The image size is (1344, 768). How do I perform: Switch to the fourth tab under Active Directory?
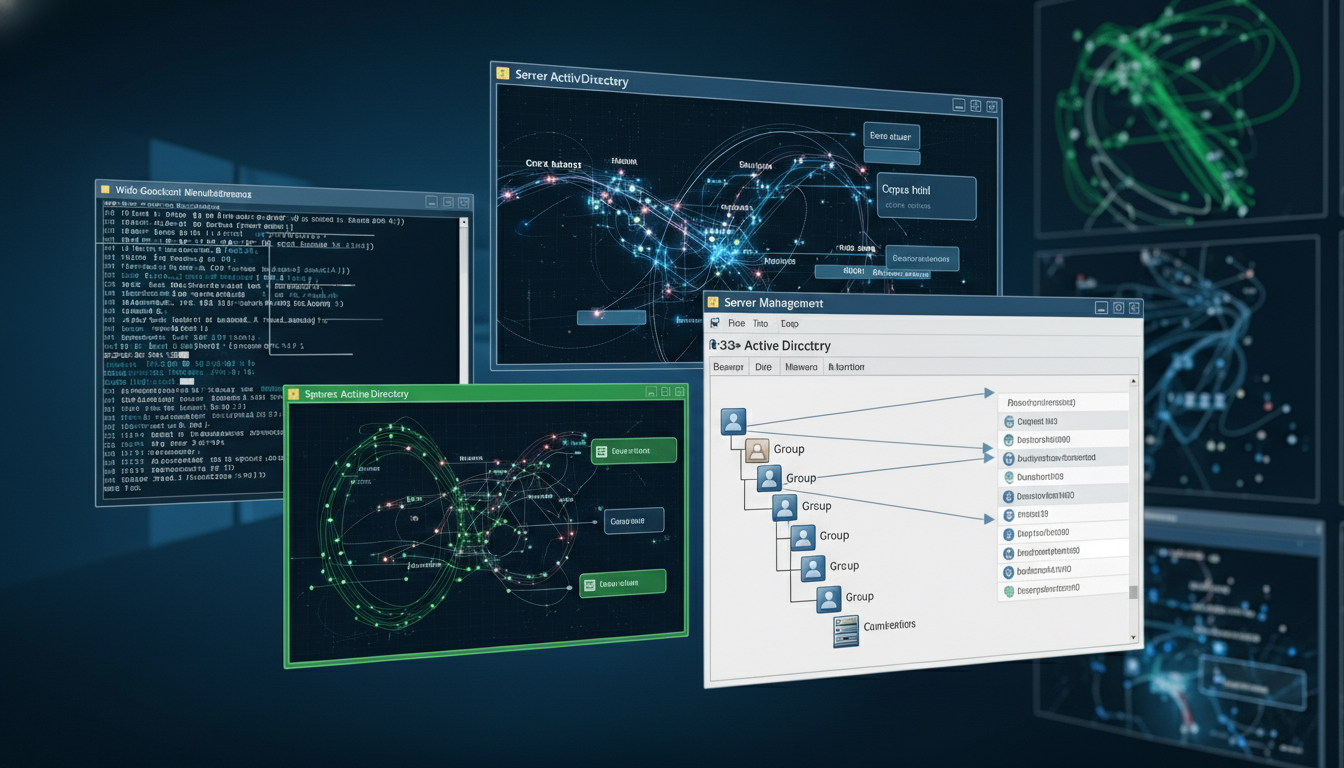tap(846, 367)
